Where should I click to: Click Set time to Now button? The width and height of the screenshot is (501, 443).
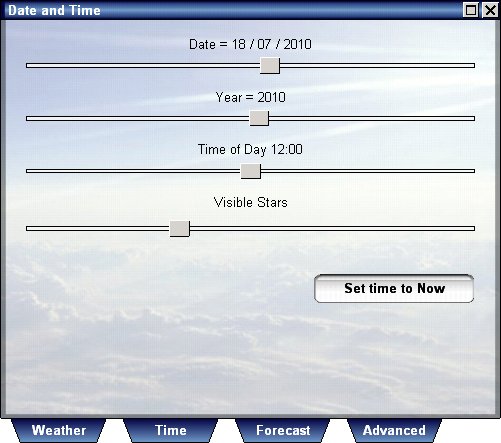click(394, 288)
